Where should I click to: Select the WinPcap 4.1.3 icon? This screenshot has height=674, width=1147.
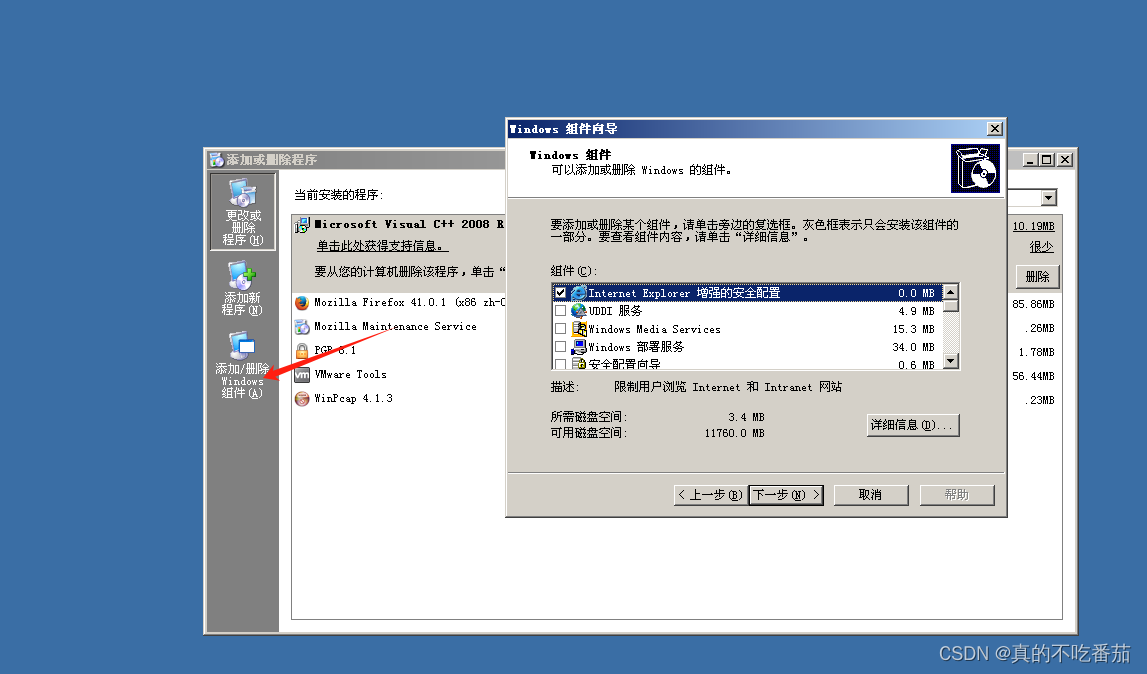[x=301, y=398]
